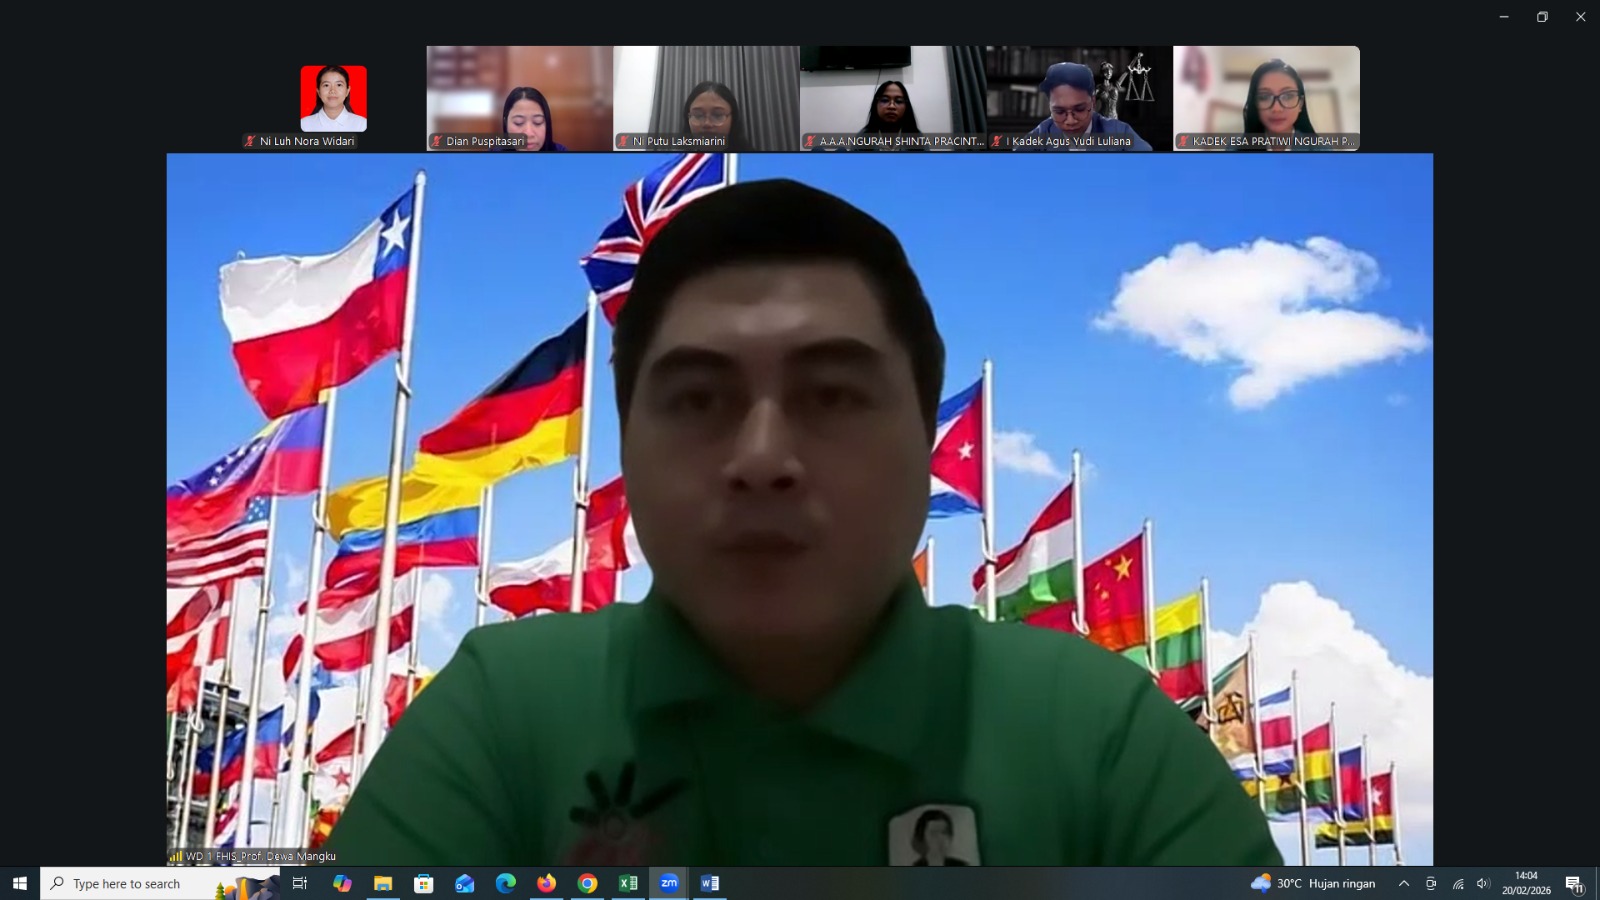Click Kadek Esa Pratiwi's video tile
The image size is (1600, 900).
(1266, 98)
